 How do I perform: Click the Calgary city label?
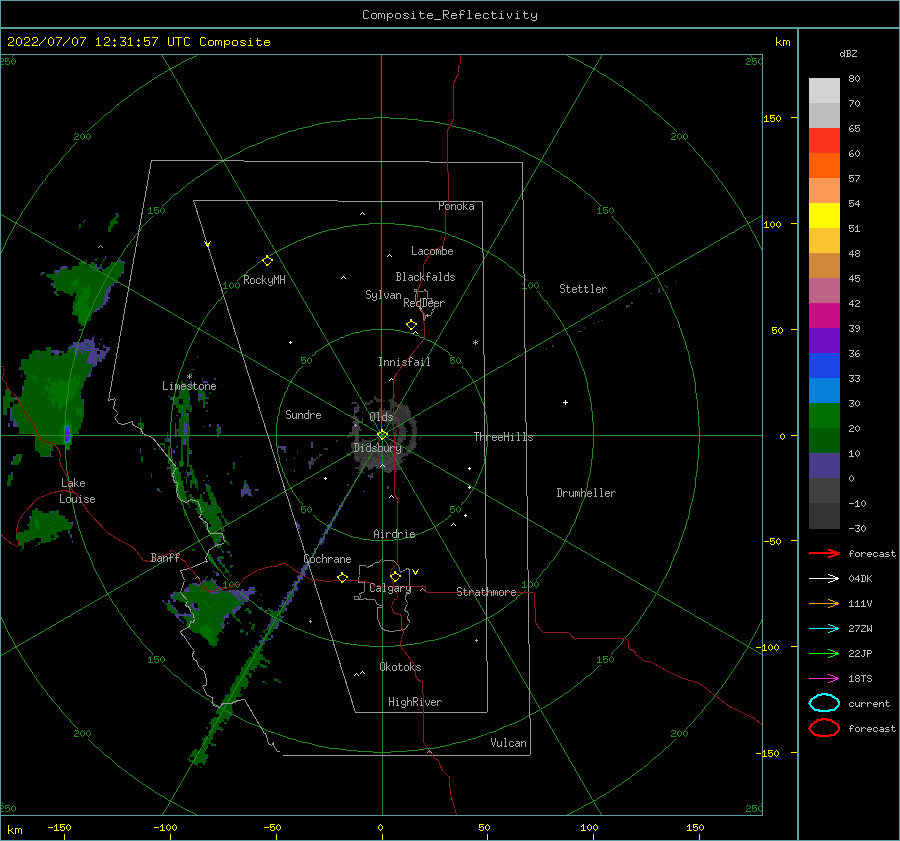click(390, 588)
